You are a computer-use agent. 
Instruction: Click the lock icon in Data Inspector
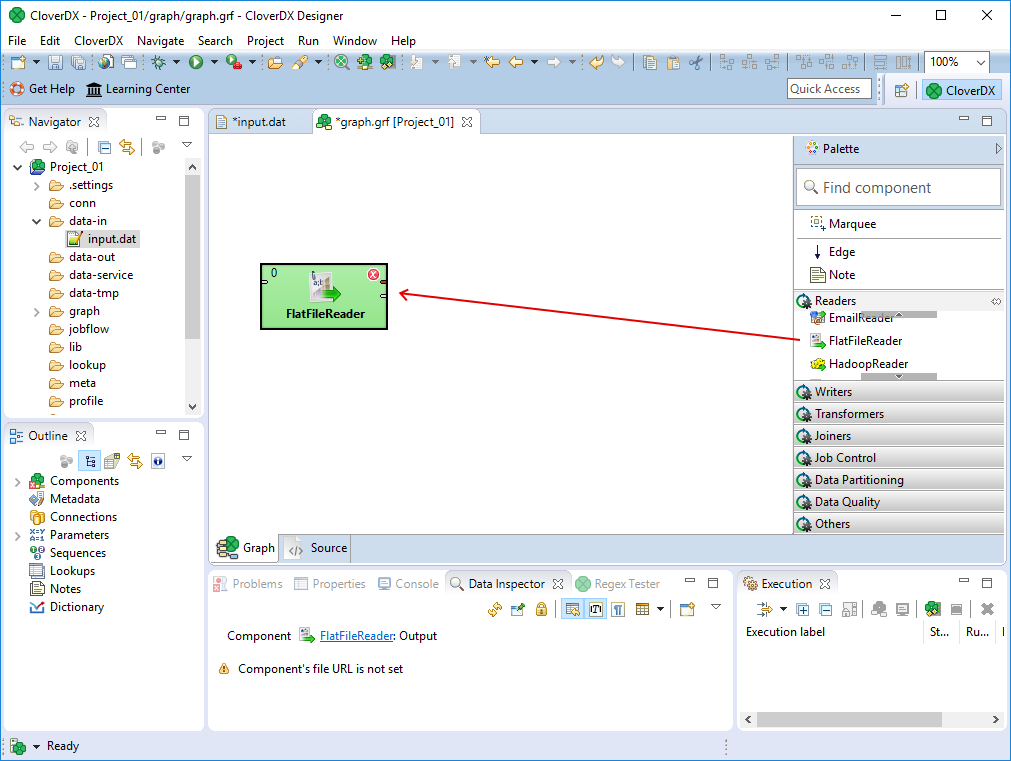[x=541, y=609]
